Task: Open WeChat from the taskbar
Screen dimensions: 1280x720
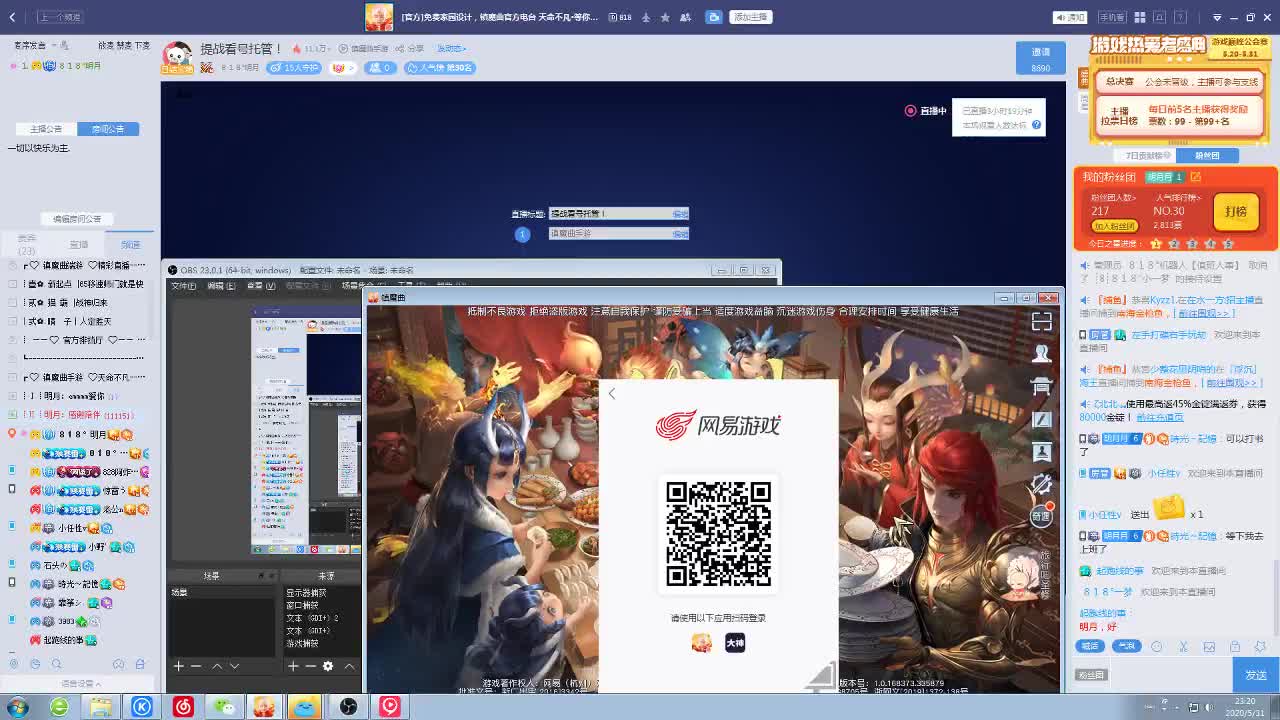Action: (224, 707)
